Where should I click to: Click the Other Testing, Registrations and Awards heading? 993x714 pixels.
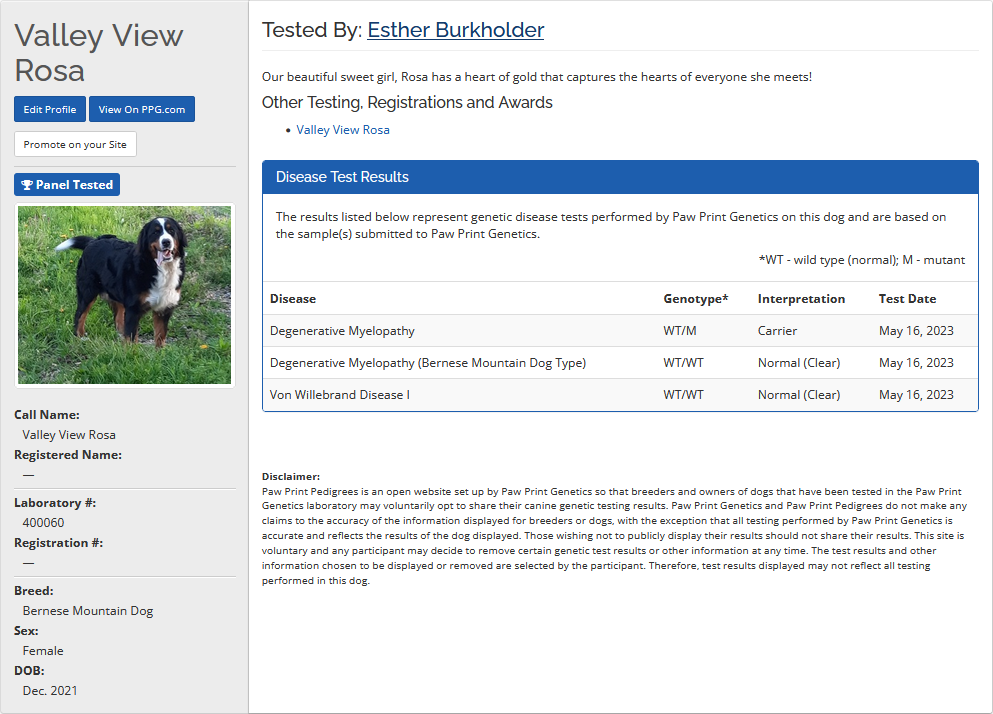tap(407, 102)
